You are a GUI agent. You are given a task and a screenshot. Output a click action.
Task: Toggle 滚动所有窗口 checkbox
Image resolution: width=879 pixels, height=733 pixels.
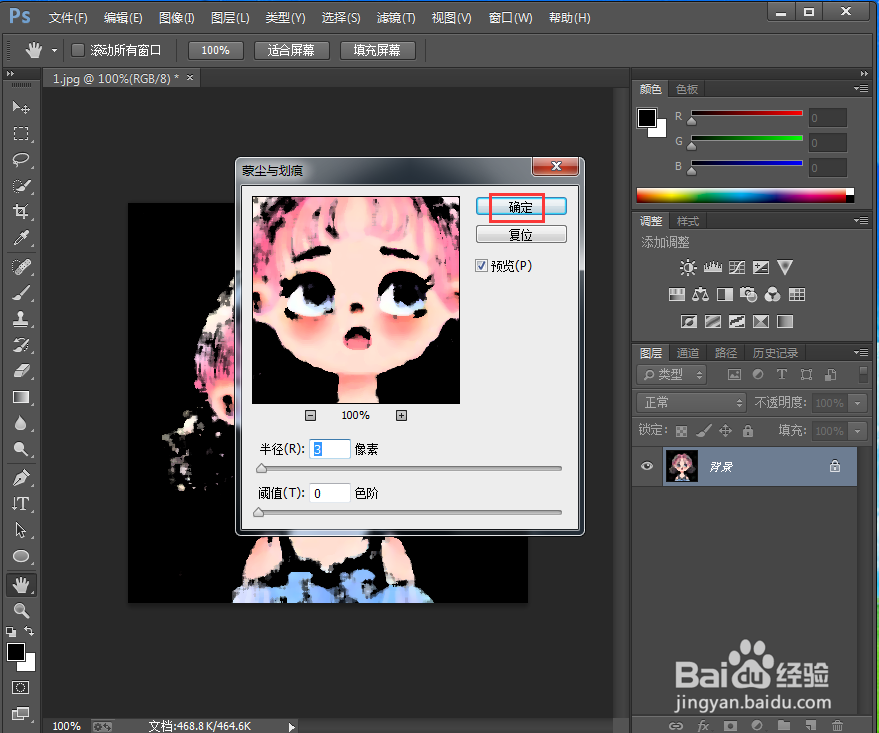[x=78, y=50]
